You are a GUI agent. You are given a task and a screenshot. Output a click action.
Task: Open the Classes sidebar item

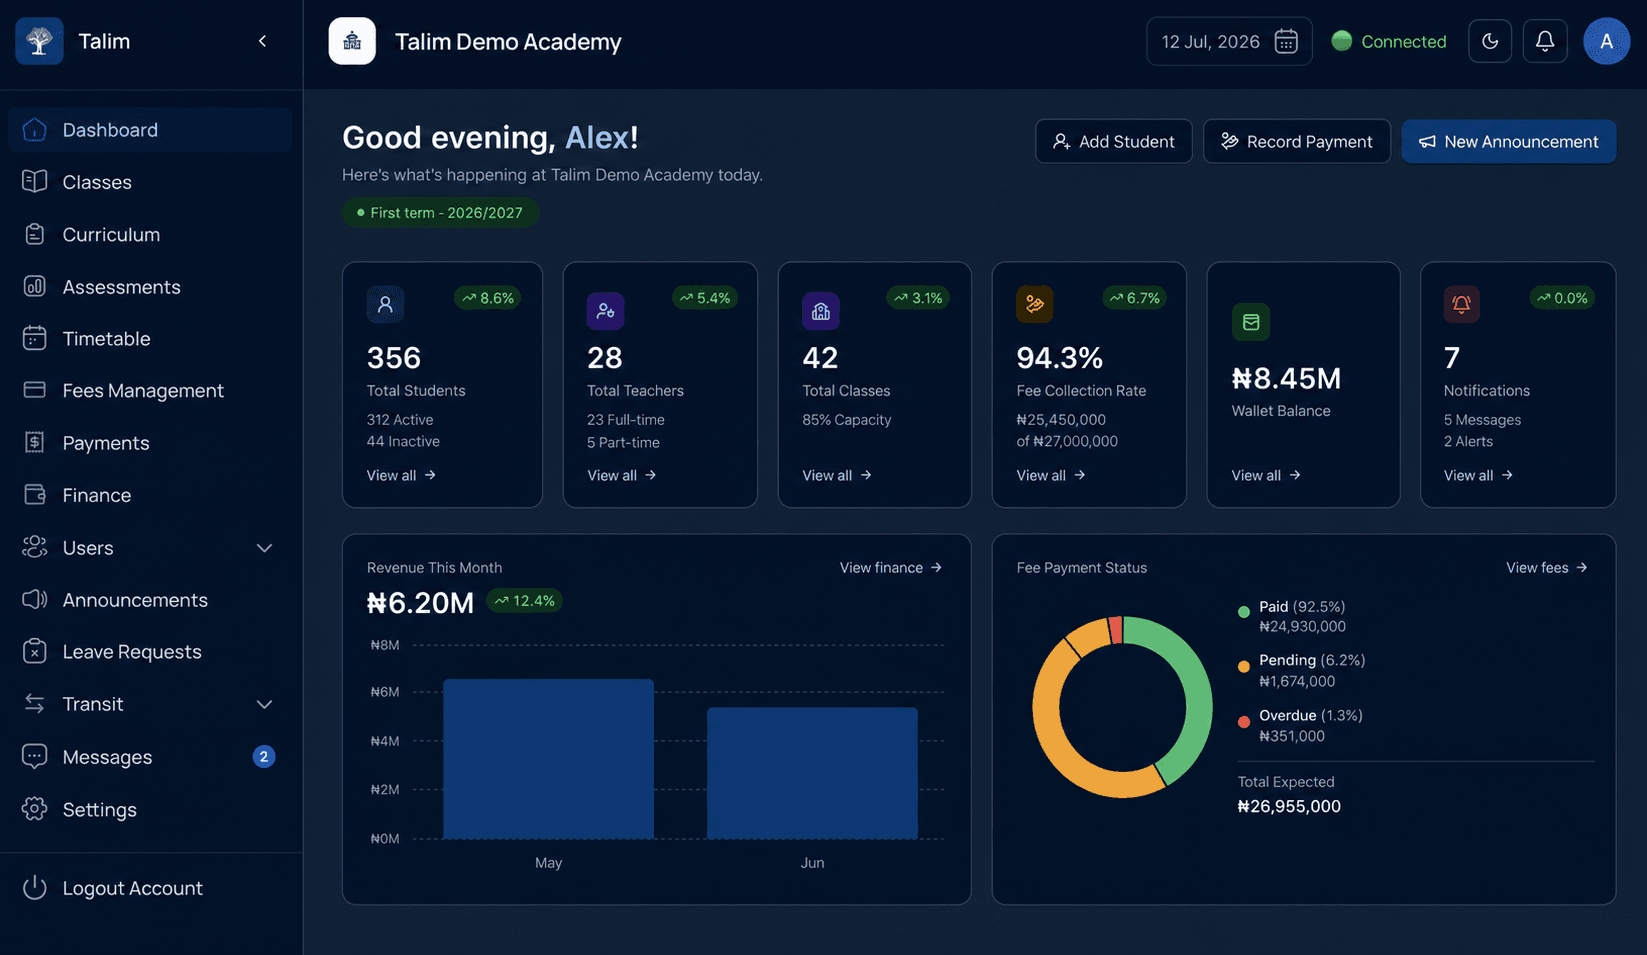[x=150, y=182]
